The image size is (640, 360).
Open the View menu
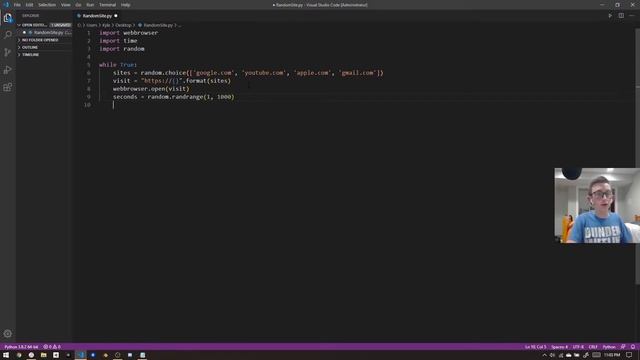point(66,5)
